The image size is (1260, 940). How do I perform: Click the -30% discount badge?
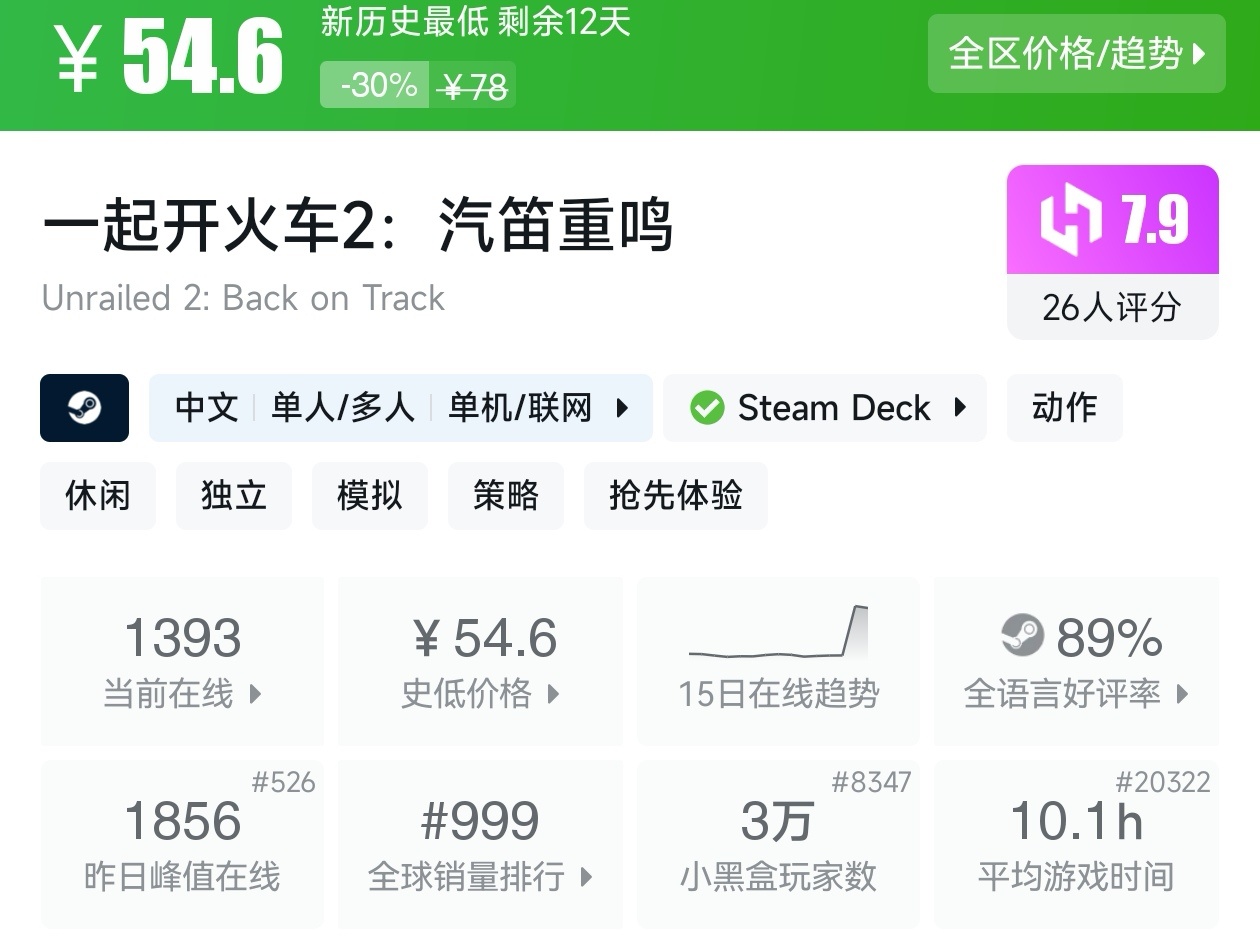[378, 86]
